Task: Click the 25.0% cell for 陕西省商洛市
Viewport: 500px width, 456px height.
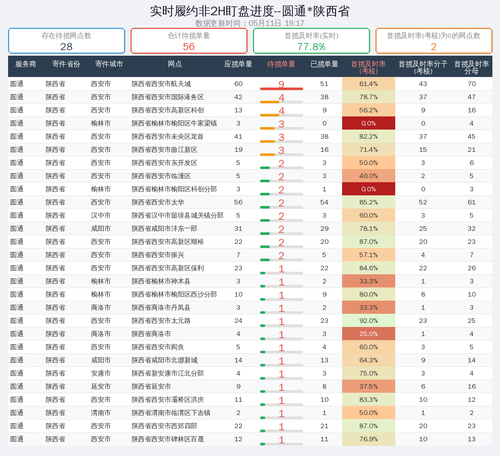Action: (368, 334)
